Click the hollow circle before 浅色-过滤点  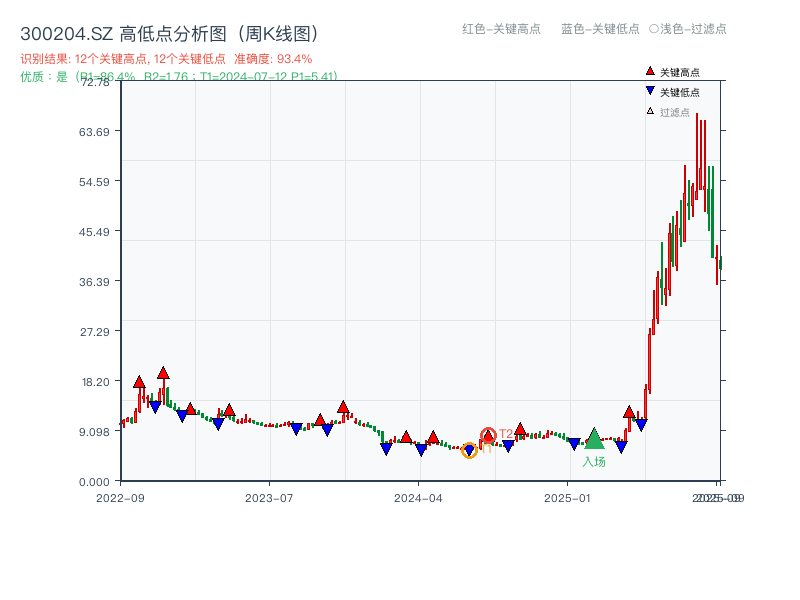coord(654,29)
